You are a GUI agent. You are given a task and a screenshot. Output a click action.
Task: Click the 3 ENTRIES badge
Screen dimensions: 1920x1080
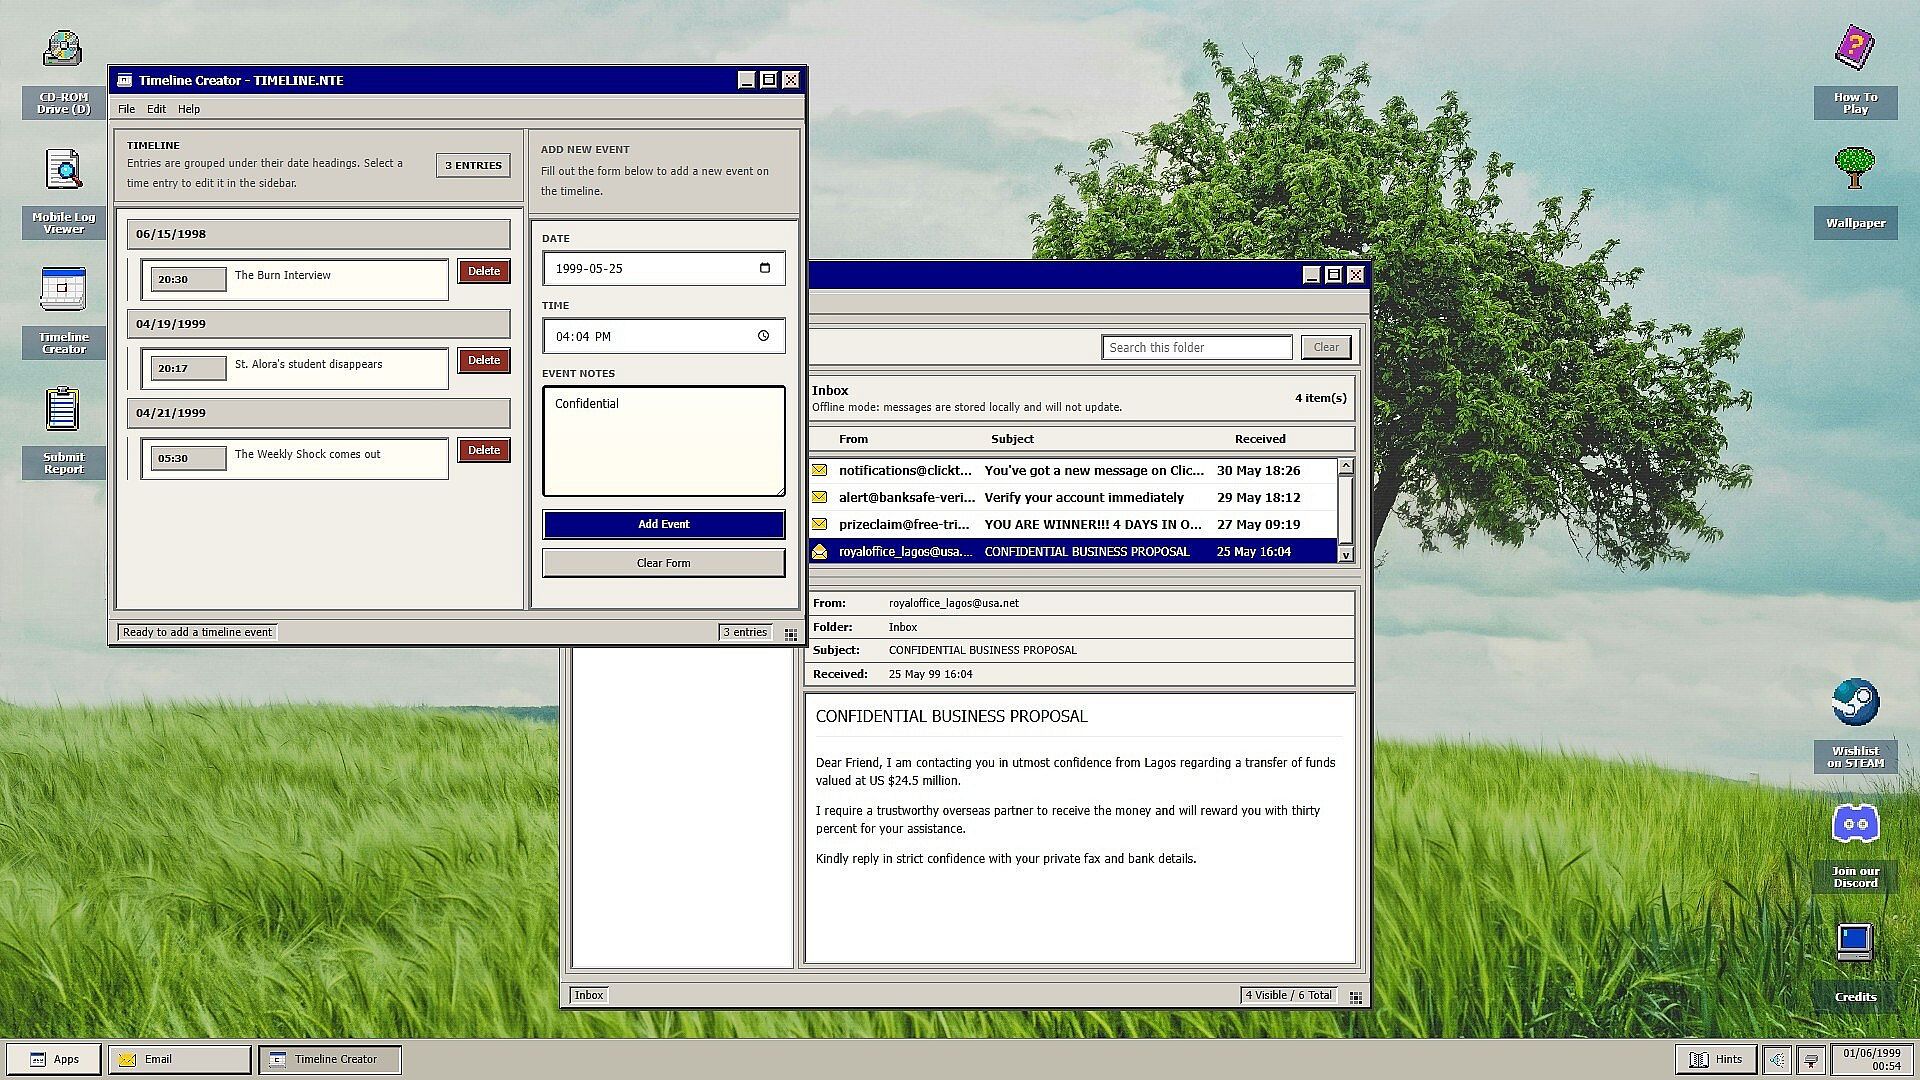pos(473,165)
